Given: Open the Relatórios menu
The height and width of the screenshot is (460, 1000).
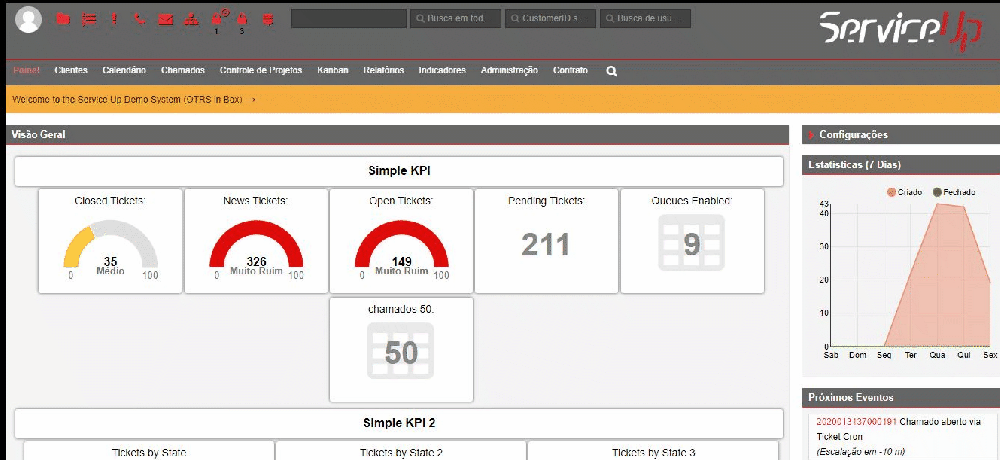Looking at the screenshot, I should click(383, 71).
